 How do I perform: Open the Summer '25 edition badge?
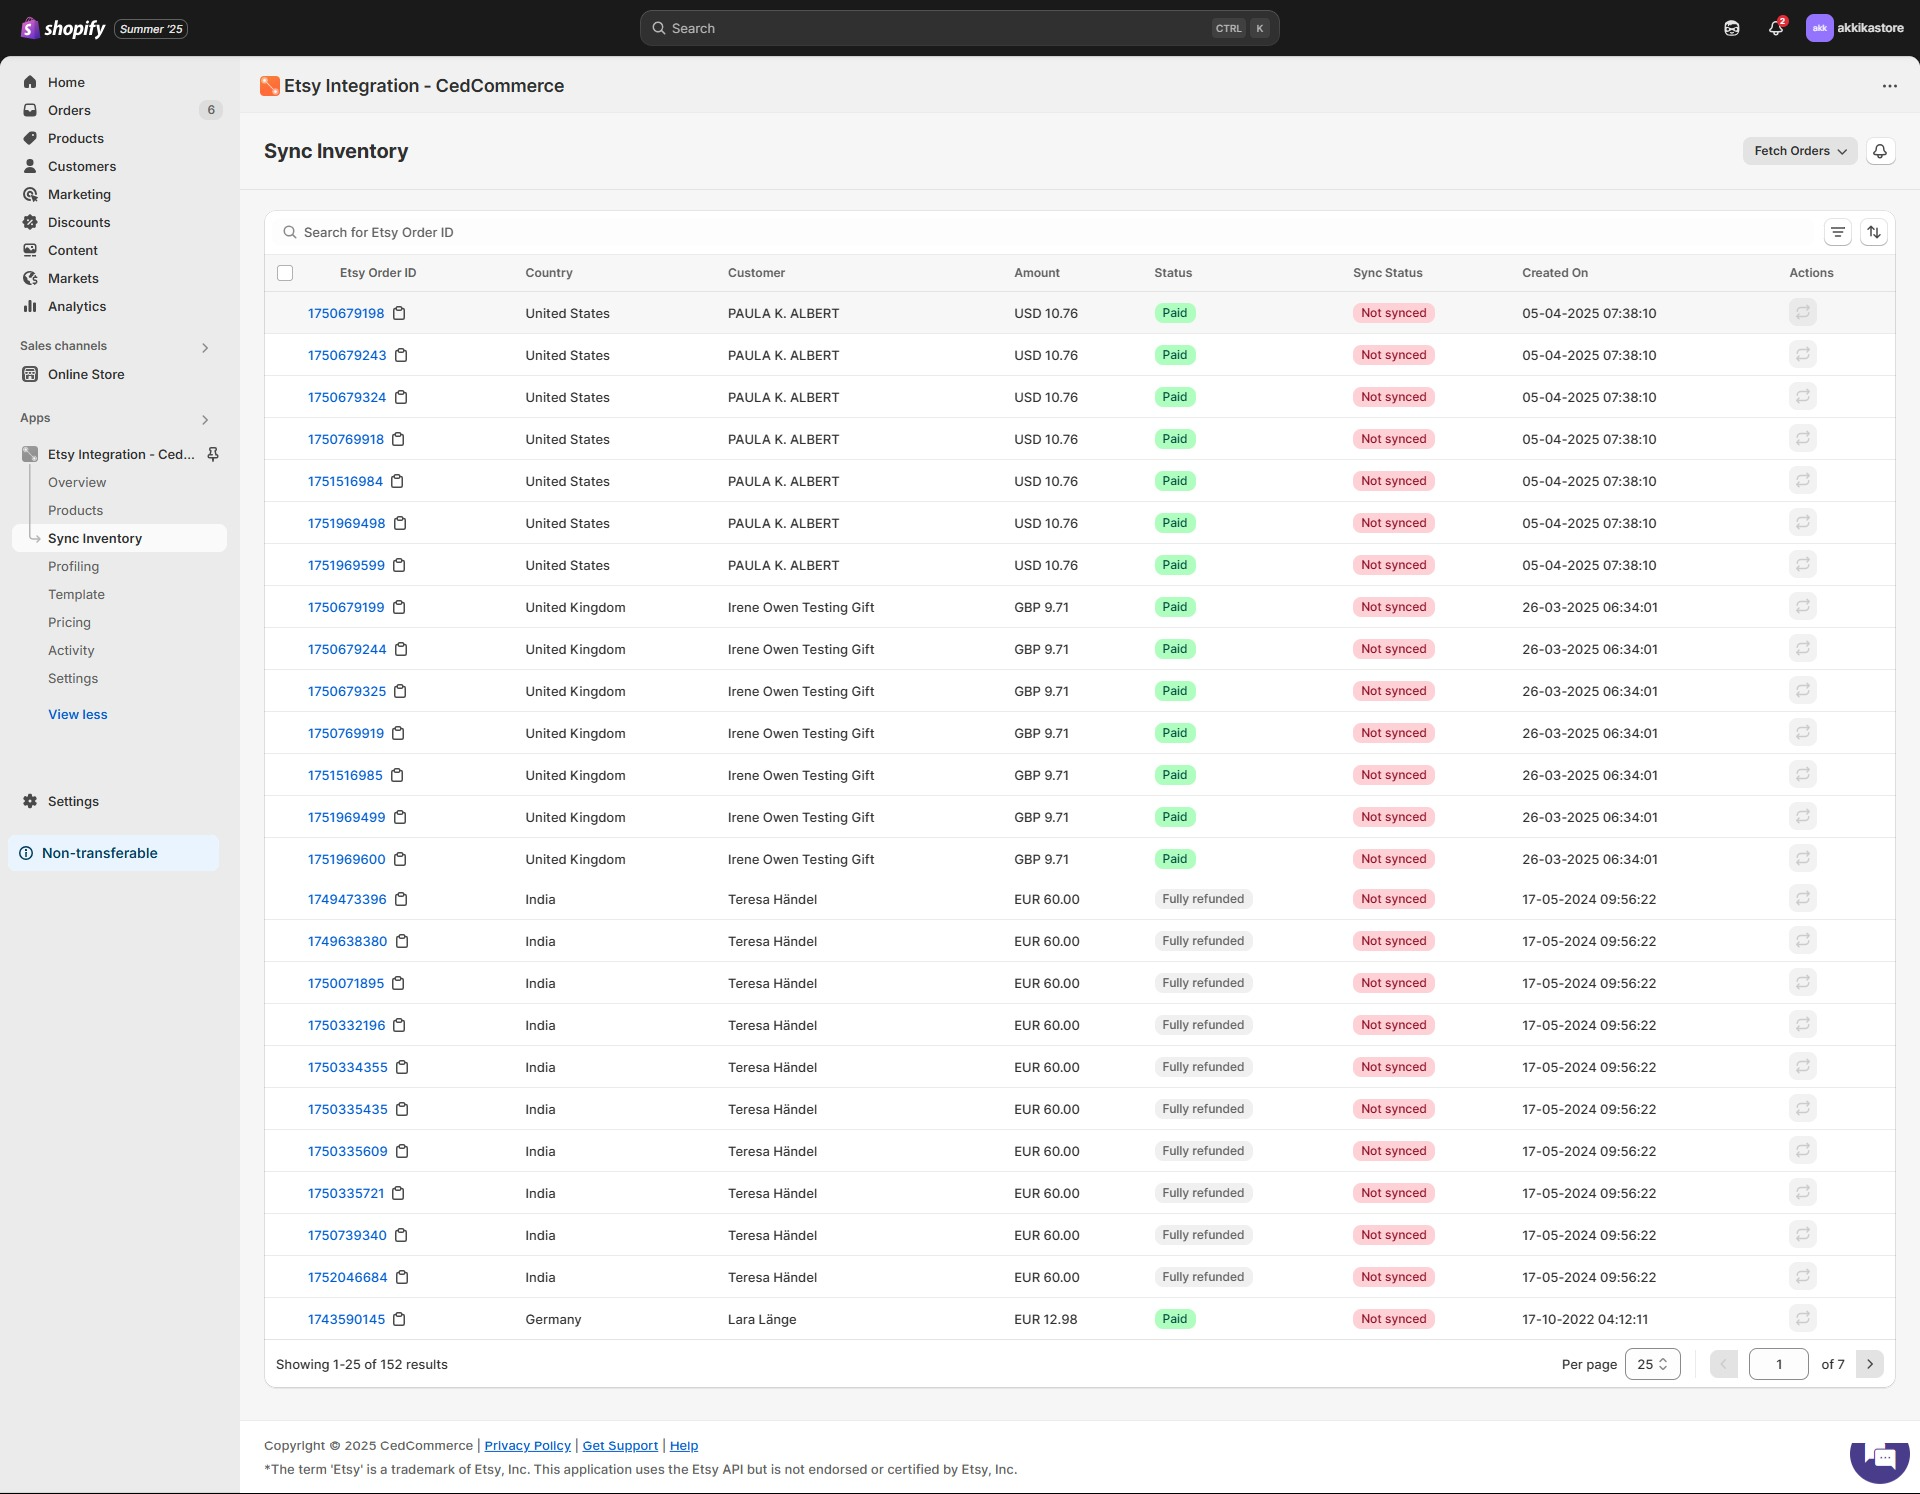click(151, 29)
